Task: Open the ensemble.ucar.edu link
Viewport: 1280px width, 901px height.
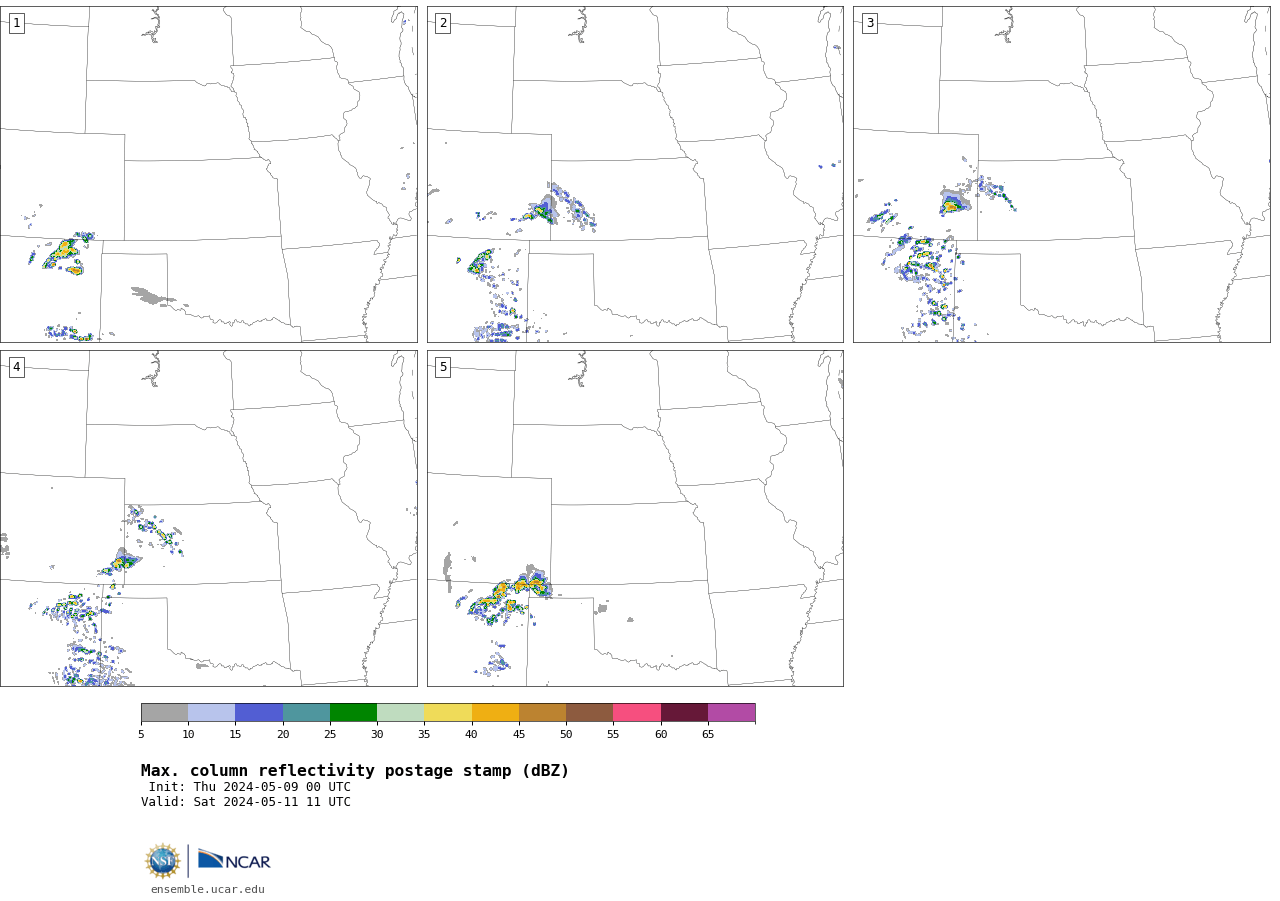Action: (208, 889)
